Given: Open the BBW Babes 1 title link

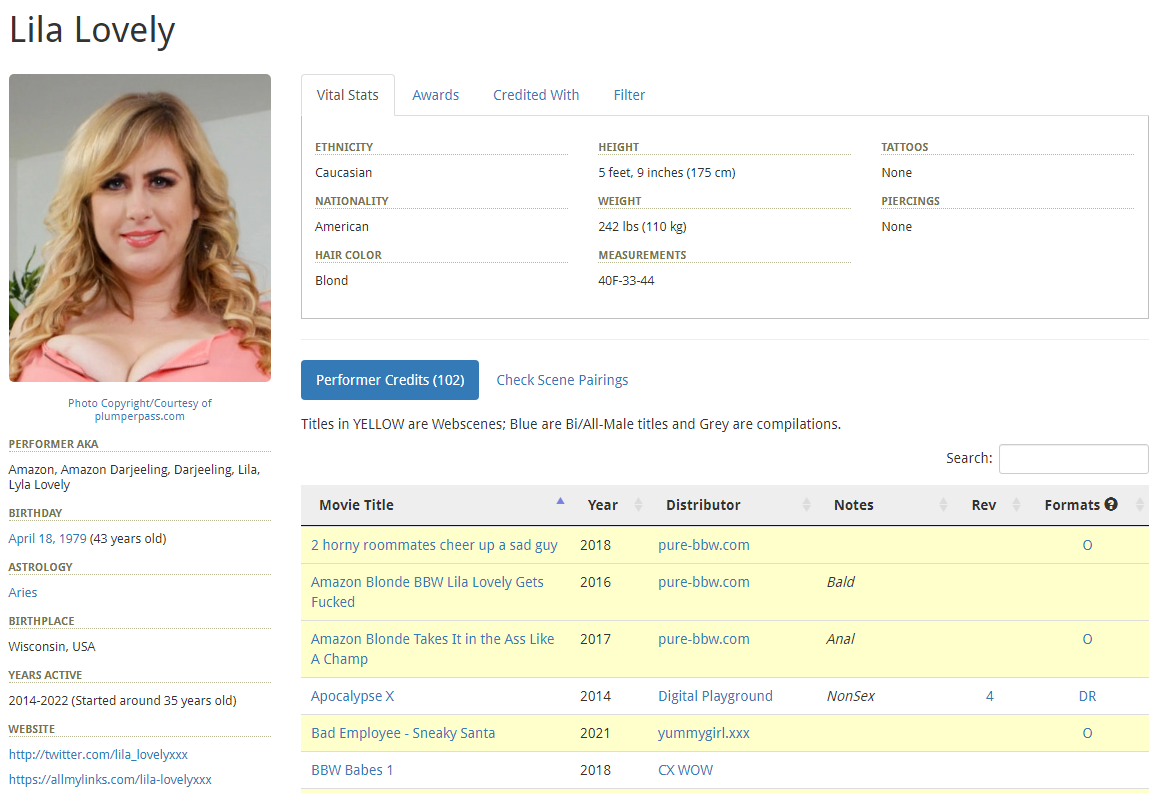Looking at the screenshot, I should pyautogui.click(x=352, y=770).
